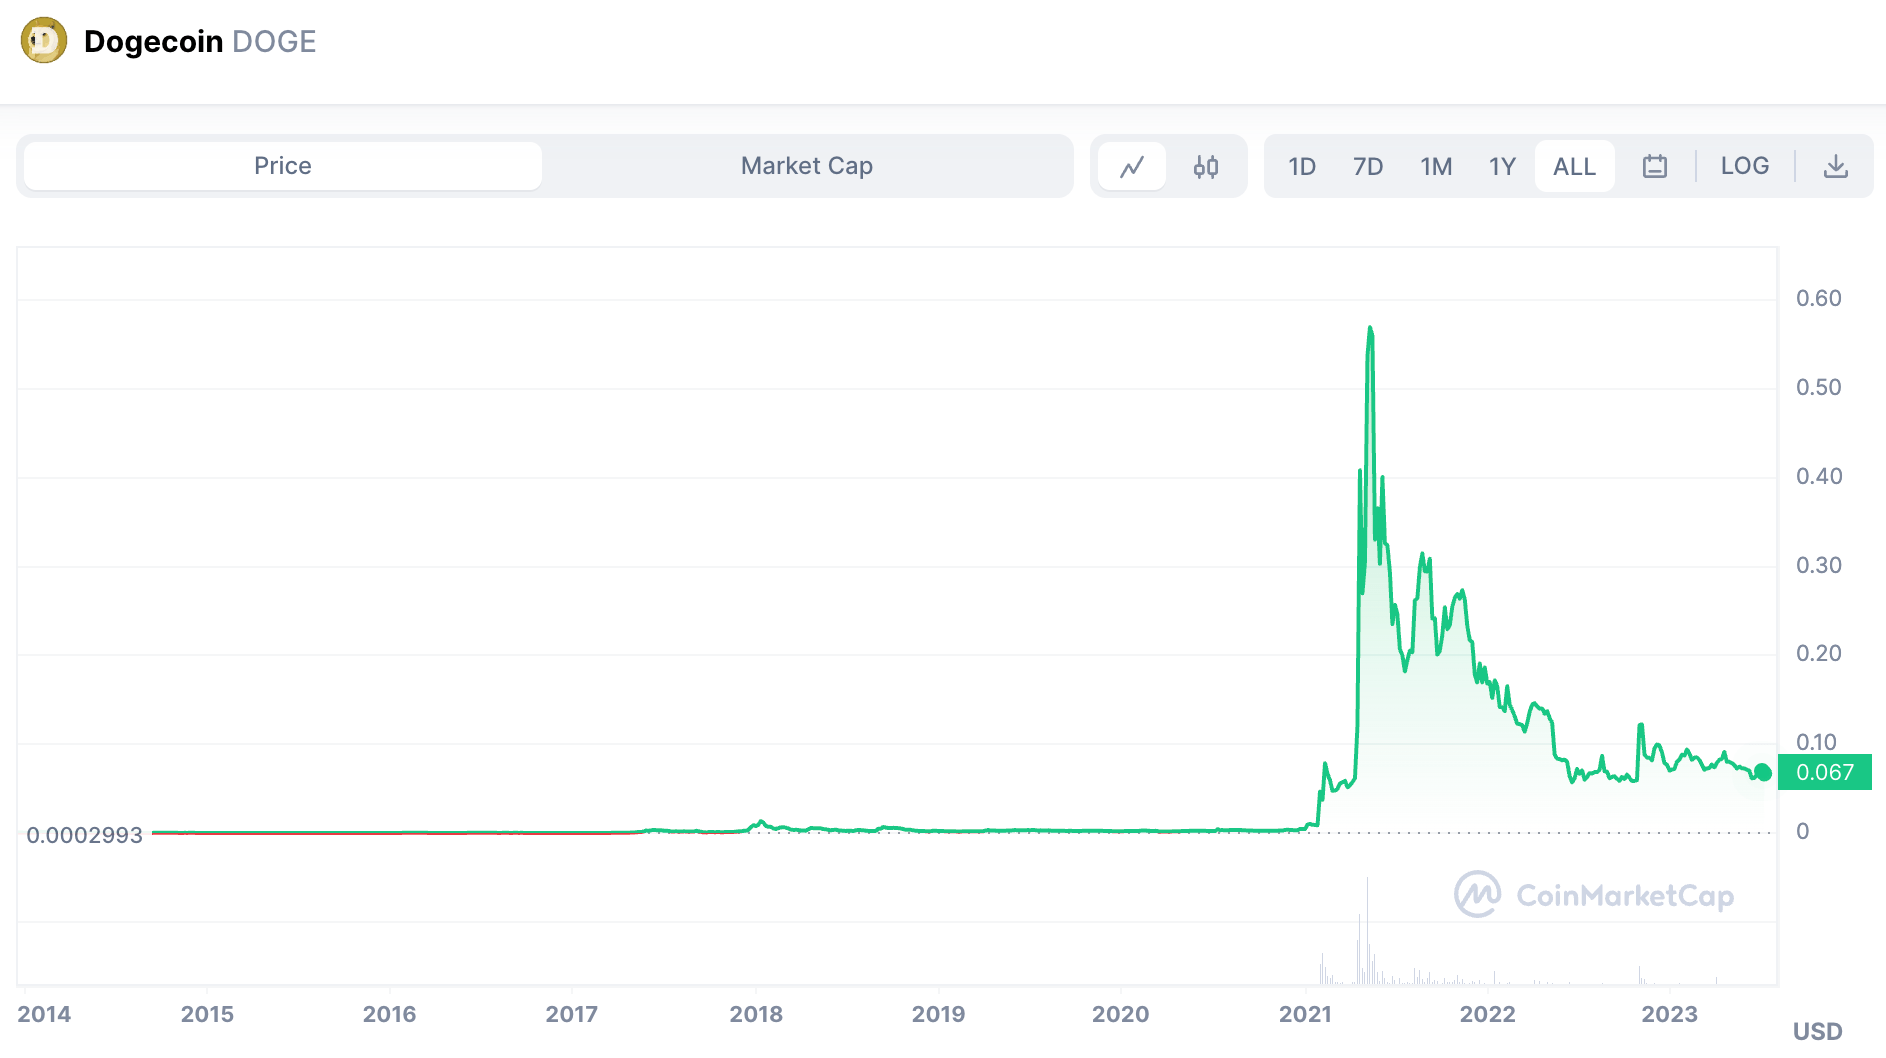Click the 2018 label on time axis
The height and width of the screenshot is (1058, 1886).
(756, 1014)
